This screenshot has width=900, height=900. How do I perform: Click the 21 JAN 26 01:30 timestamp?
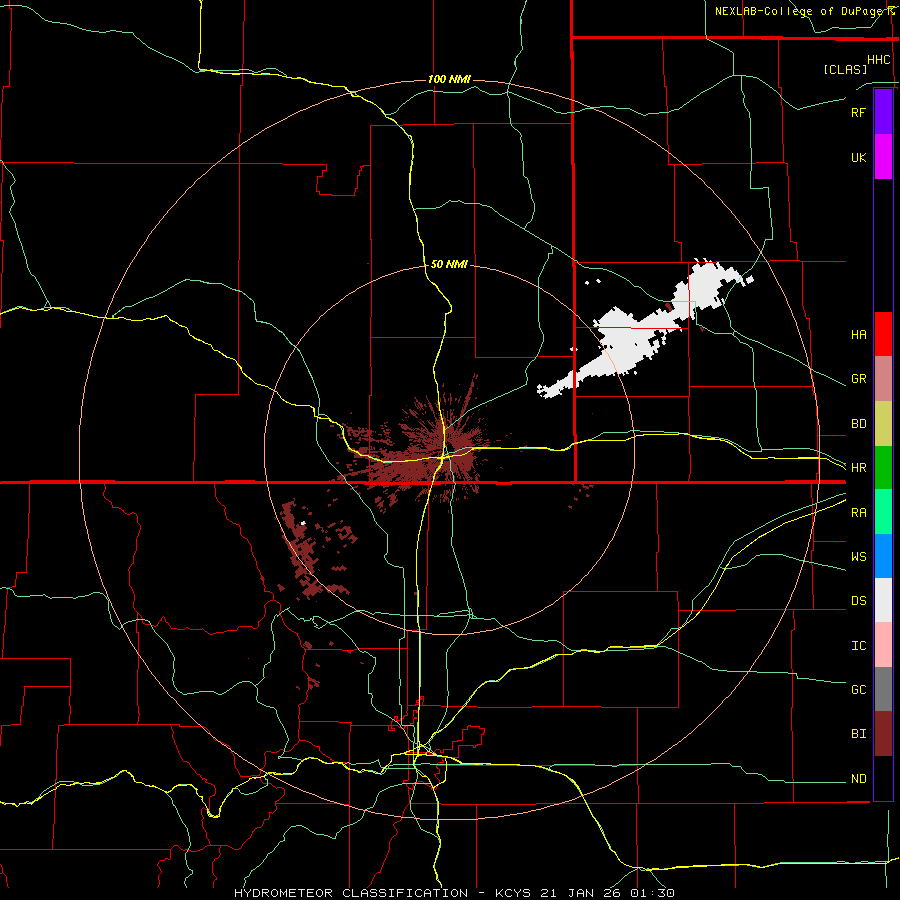coord(607,893)
